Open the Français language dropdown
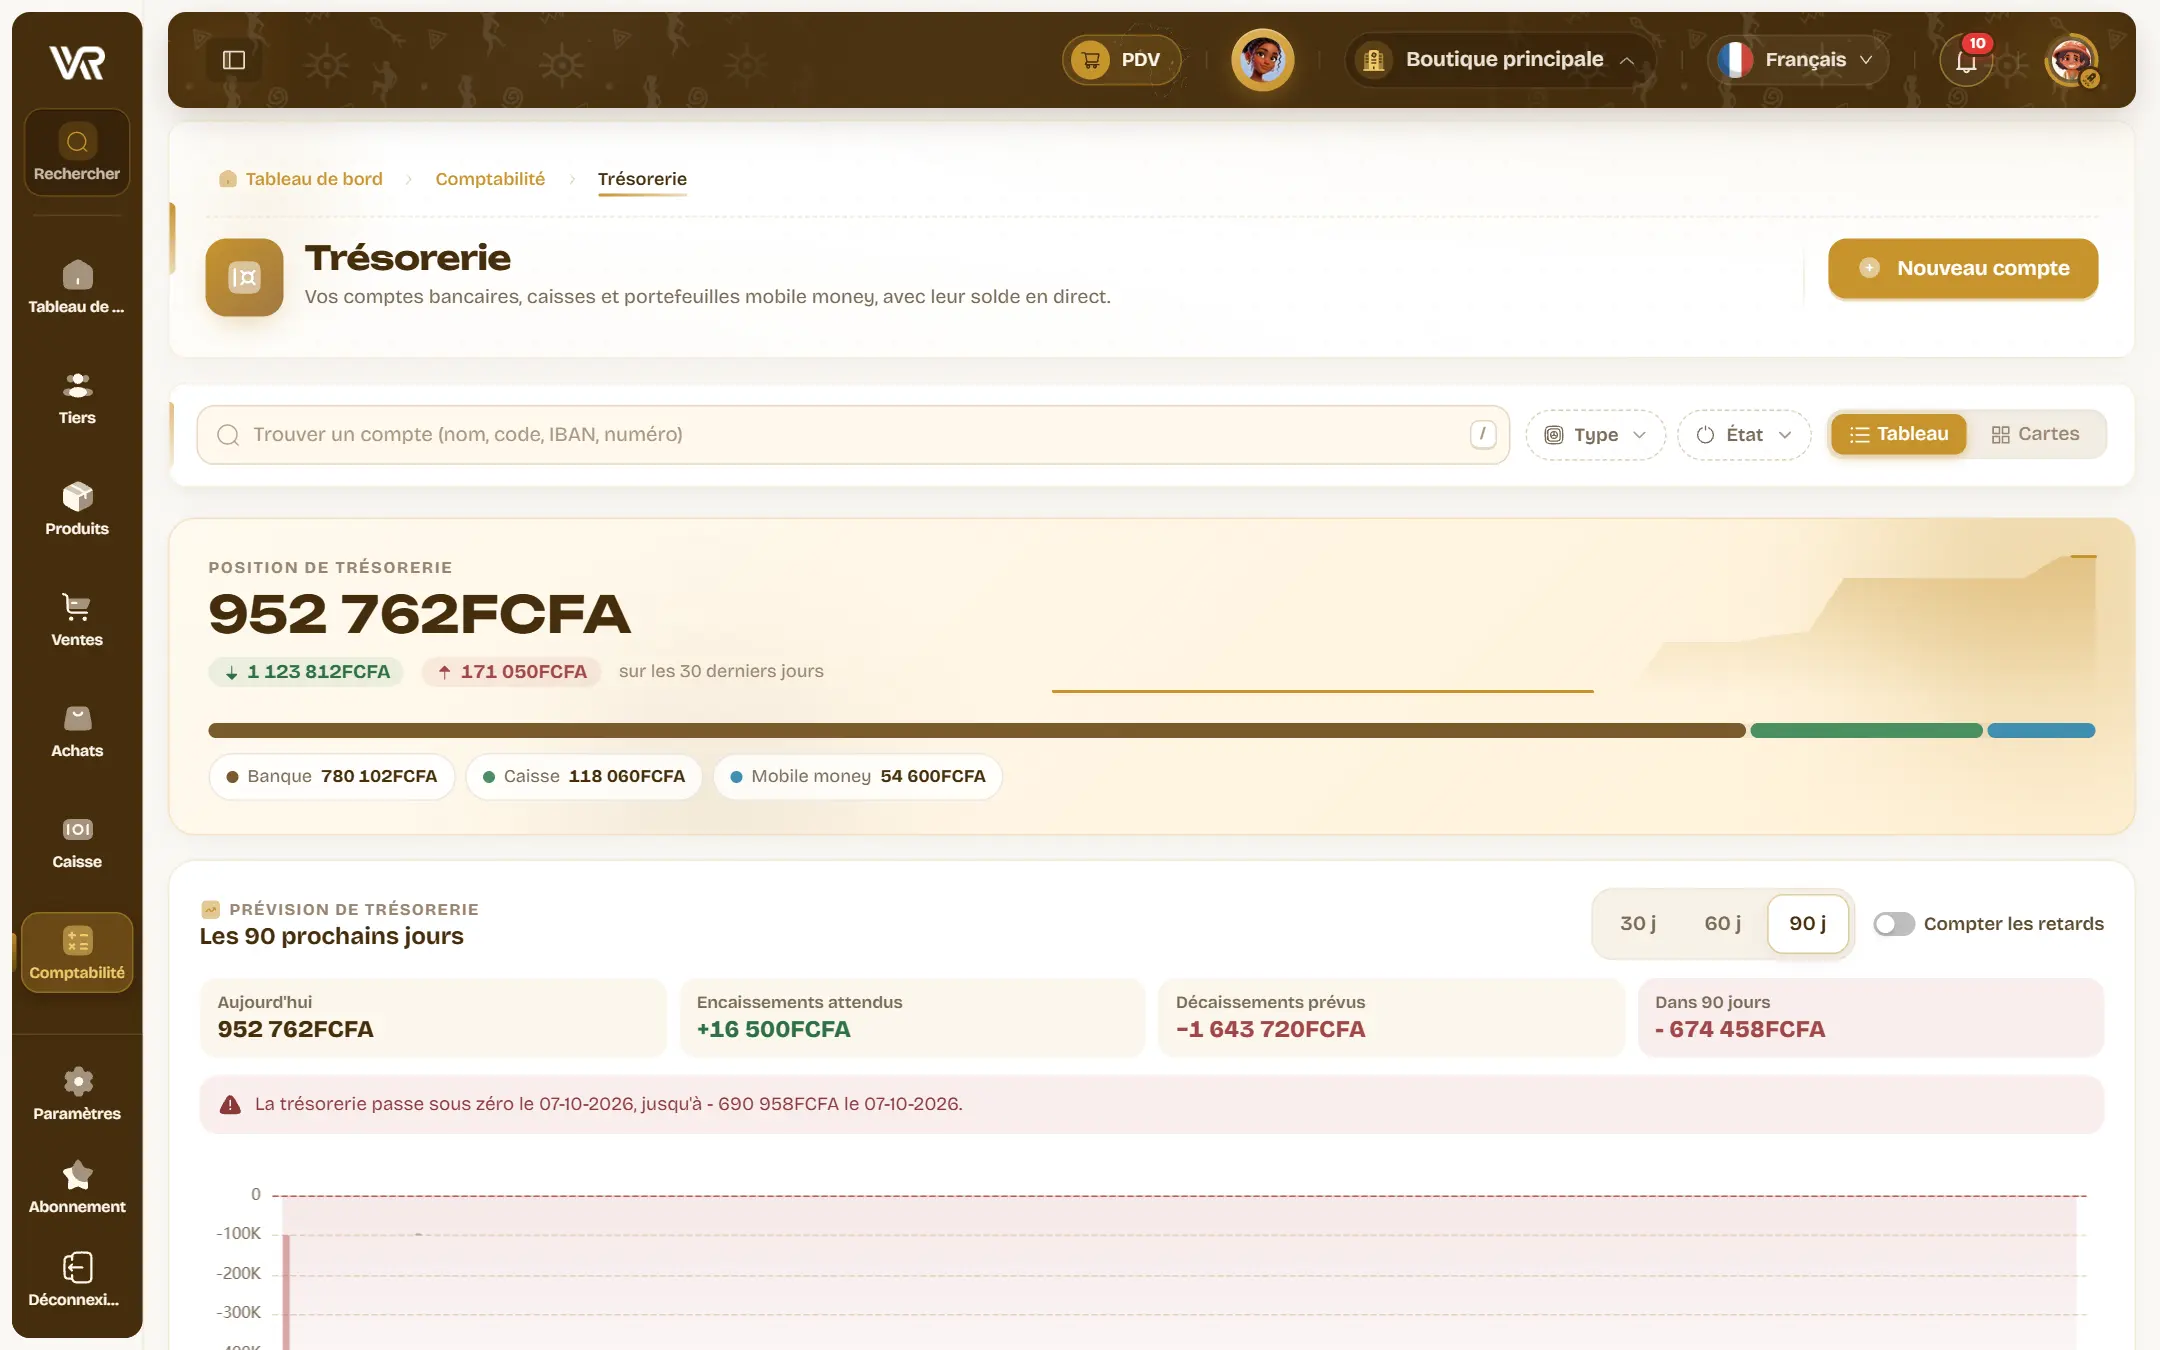Screen dimensions: 2160x1350 coord(1798,60)
